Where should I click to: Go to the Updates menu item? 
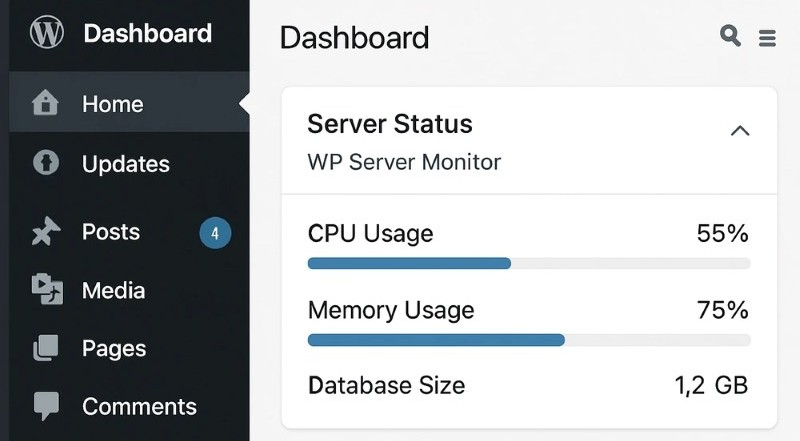tap(125, 163)
